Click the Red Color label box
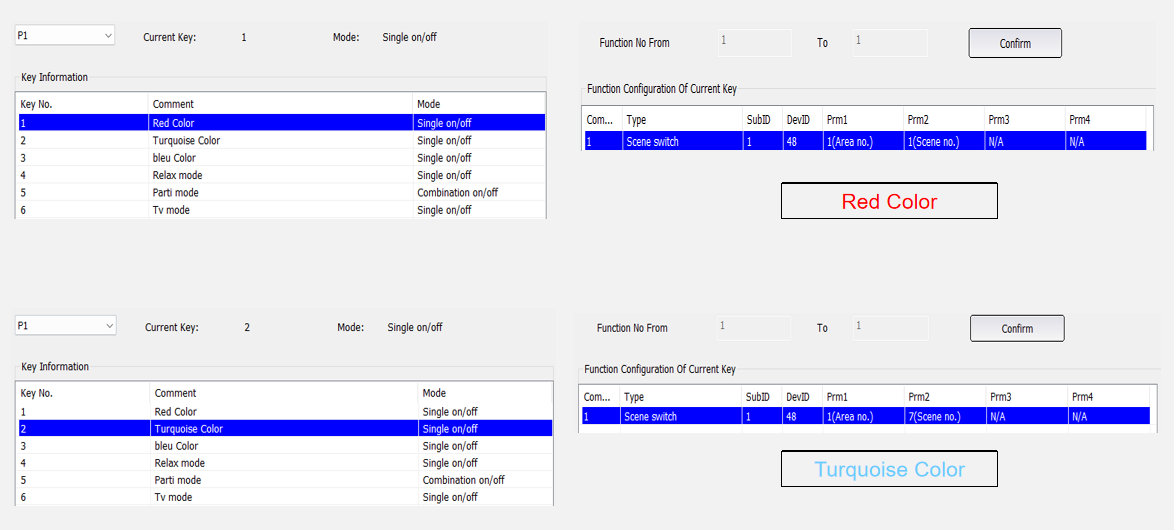1174x530 pixels. point(889,201)
